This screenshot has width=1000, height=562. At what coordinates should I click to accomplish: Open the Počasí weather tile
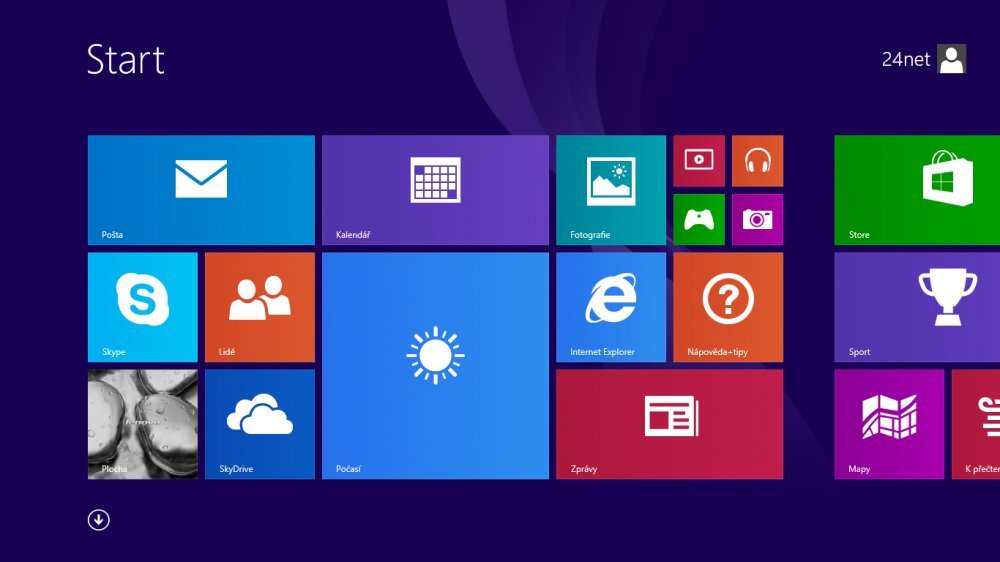pyautogui.click(x=435, y=366)
